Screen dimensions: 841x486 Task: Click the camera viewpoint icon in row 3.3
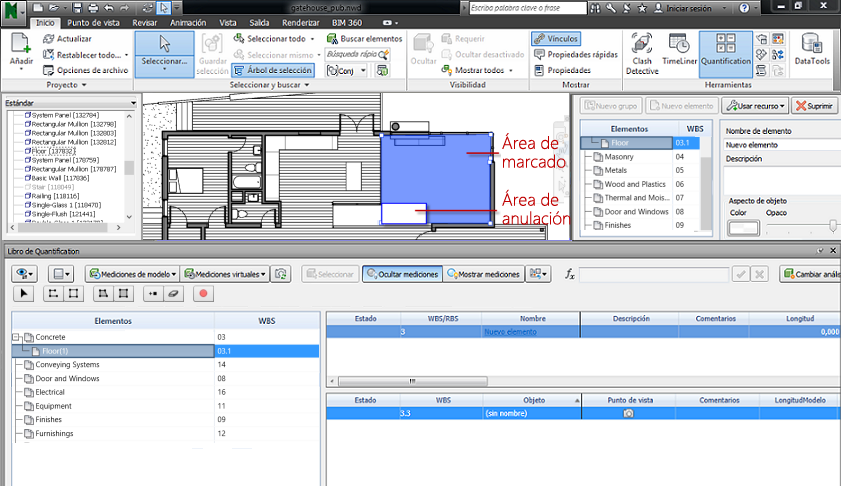628,414
